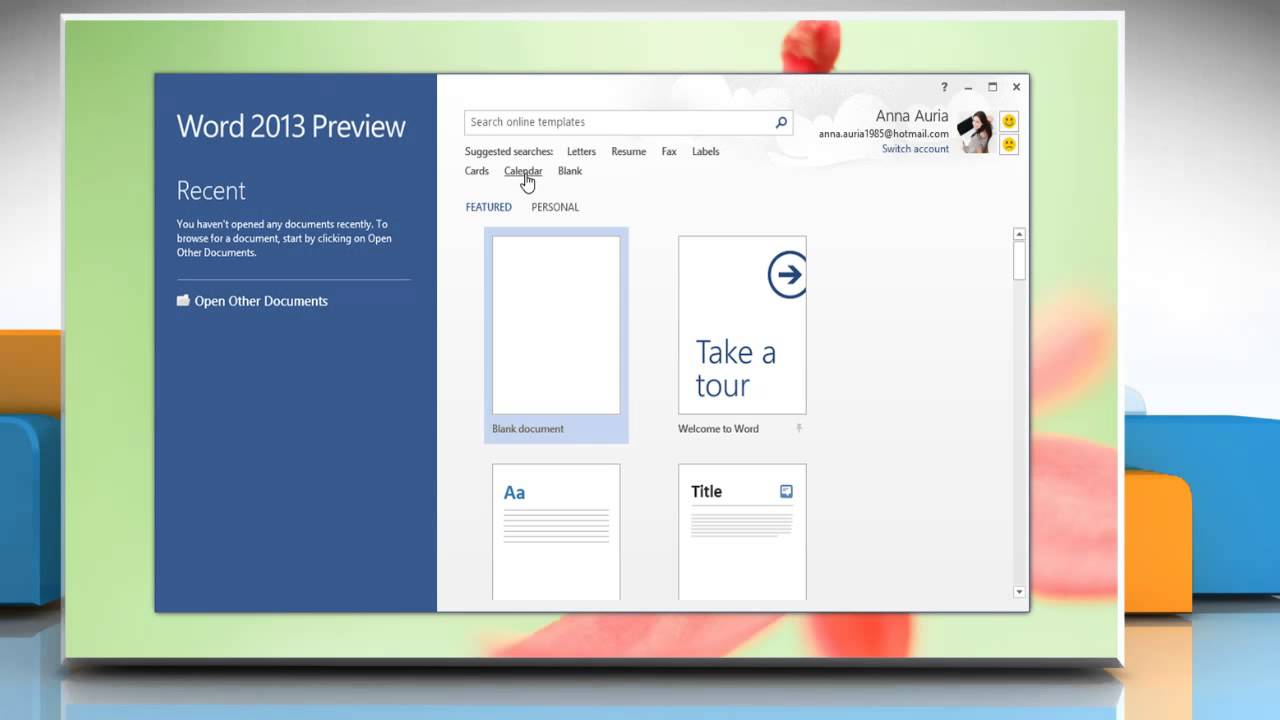Close the Word start window
The width and height of the screenshot is (1280, 720).
point(1016,87)
